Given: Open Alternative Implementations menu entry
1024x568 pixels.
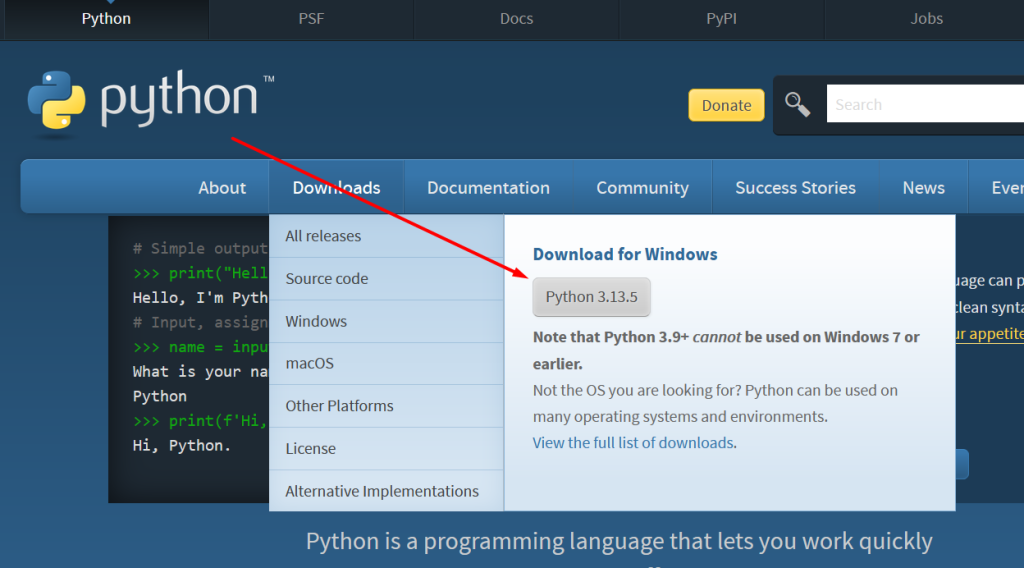Looking at the screenshot, I should pyautogui.click(x=386, y=491).
